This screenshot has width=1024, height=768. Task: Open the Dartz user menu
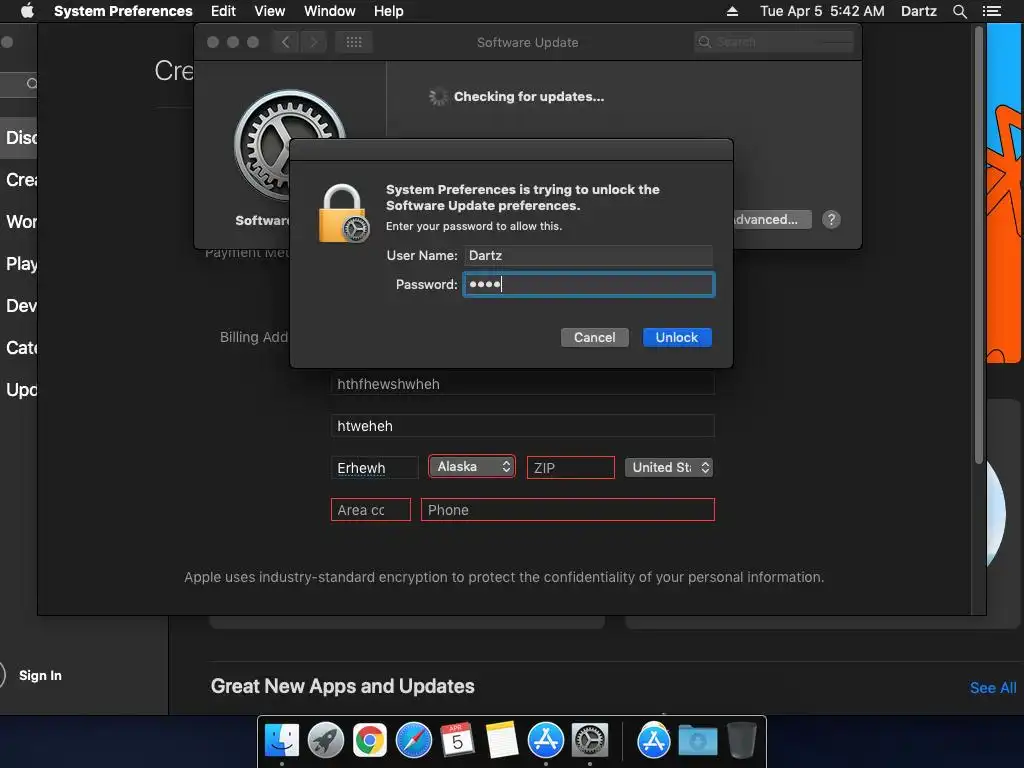point(918,11)
